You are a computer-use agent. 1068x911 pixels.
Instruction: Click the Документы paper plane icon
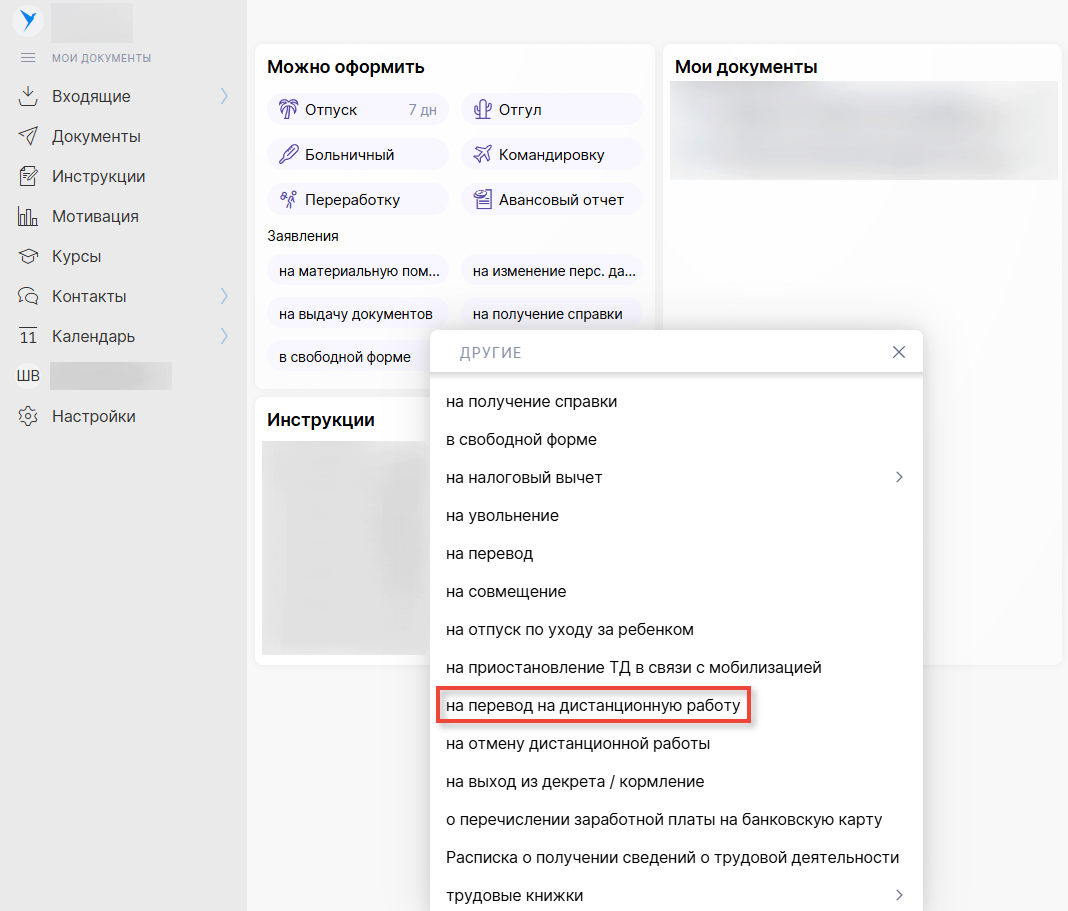(28, 136)
